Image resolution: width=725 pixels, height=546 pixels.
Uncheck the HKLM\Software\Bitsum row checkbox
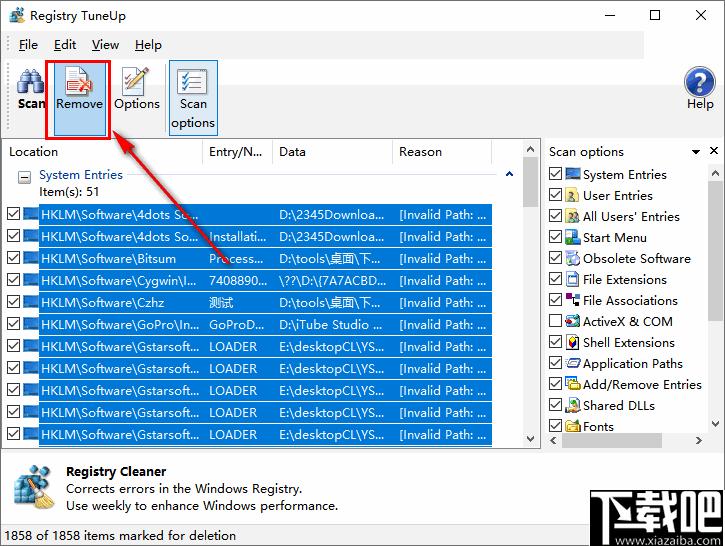pos(14,258)
